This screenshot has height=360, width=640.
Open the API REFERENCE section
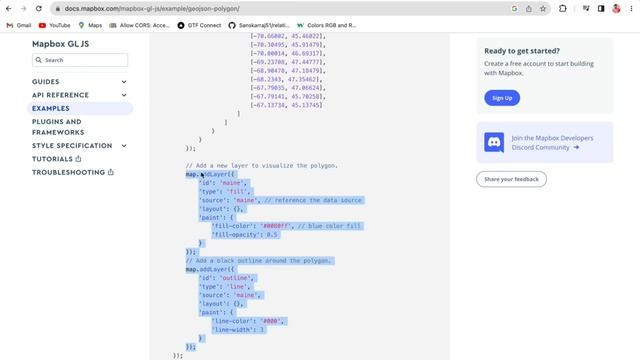click(x=60, y=95)
